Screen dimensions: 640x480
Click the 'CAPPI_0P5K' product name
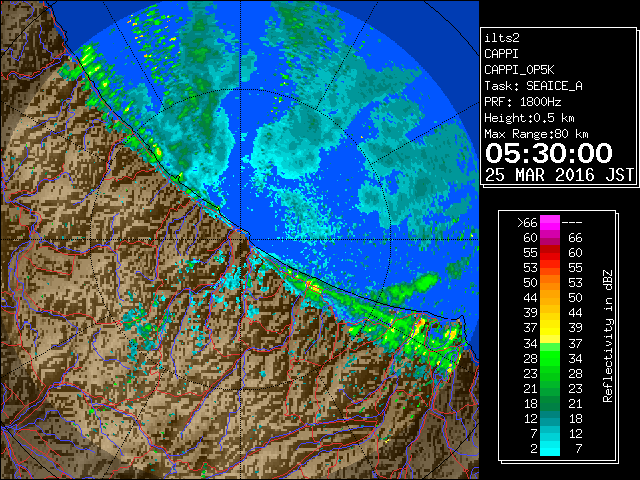pos(519,70)
